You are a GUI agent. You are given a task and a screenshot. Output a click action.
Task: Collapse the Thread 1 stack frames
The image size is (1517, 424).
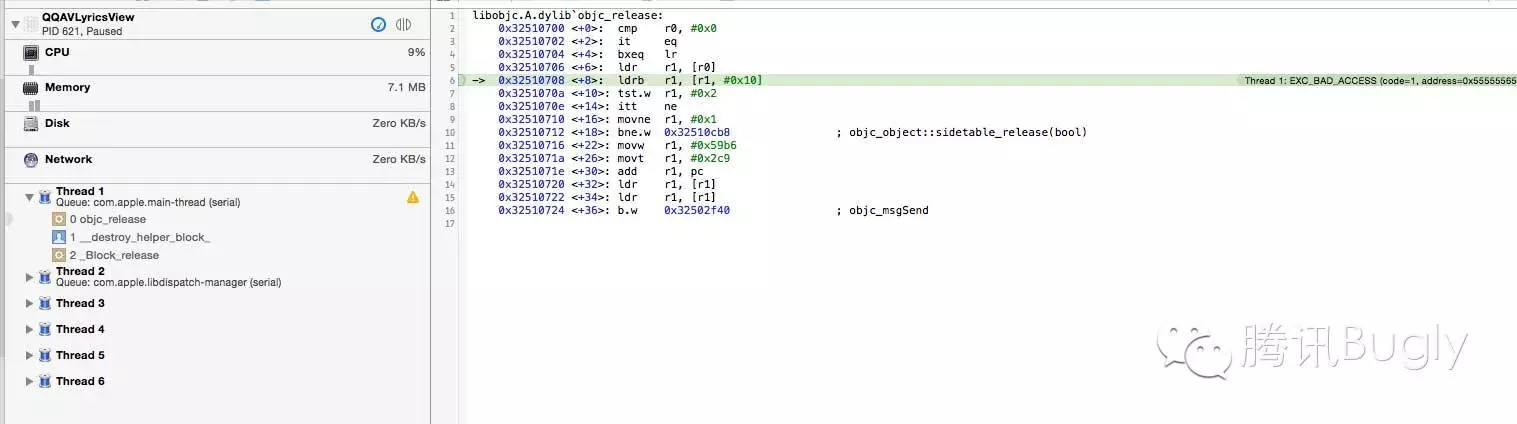pyautogui.click(x=29, y=197)
